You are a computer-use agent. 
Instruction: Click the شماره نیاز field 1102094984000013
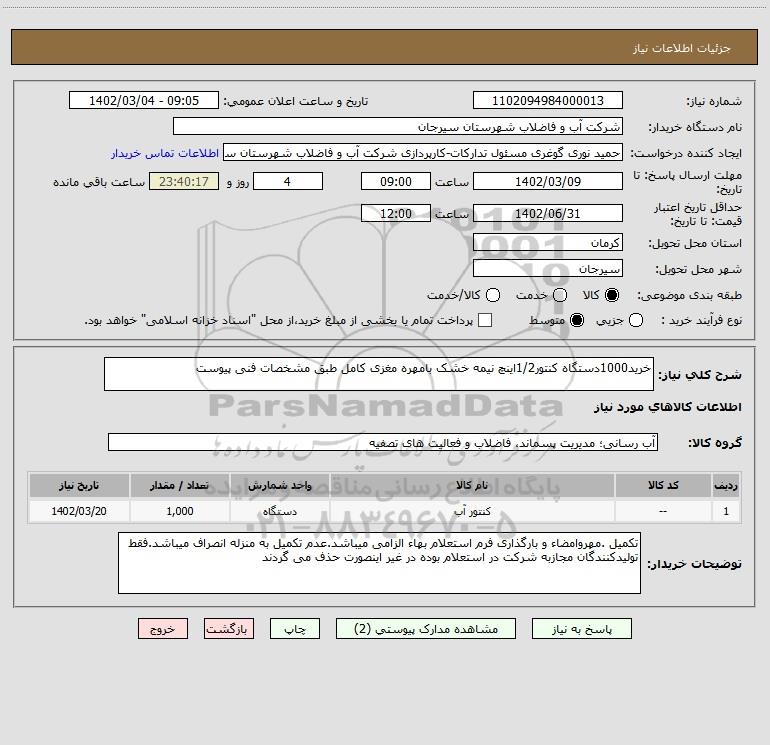pyautogui.click(x=548, y=101)
